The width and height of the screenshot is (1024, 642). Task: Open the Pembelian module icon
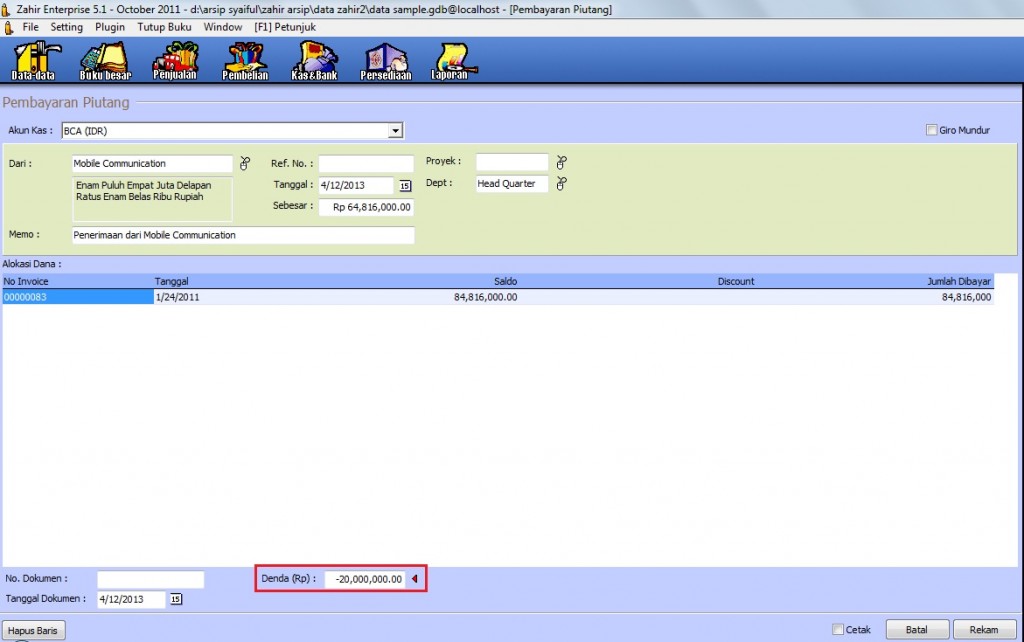click(x=245, y=60)
